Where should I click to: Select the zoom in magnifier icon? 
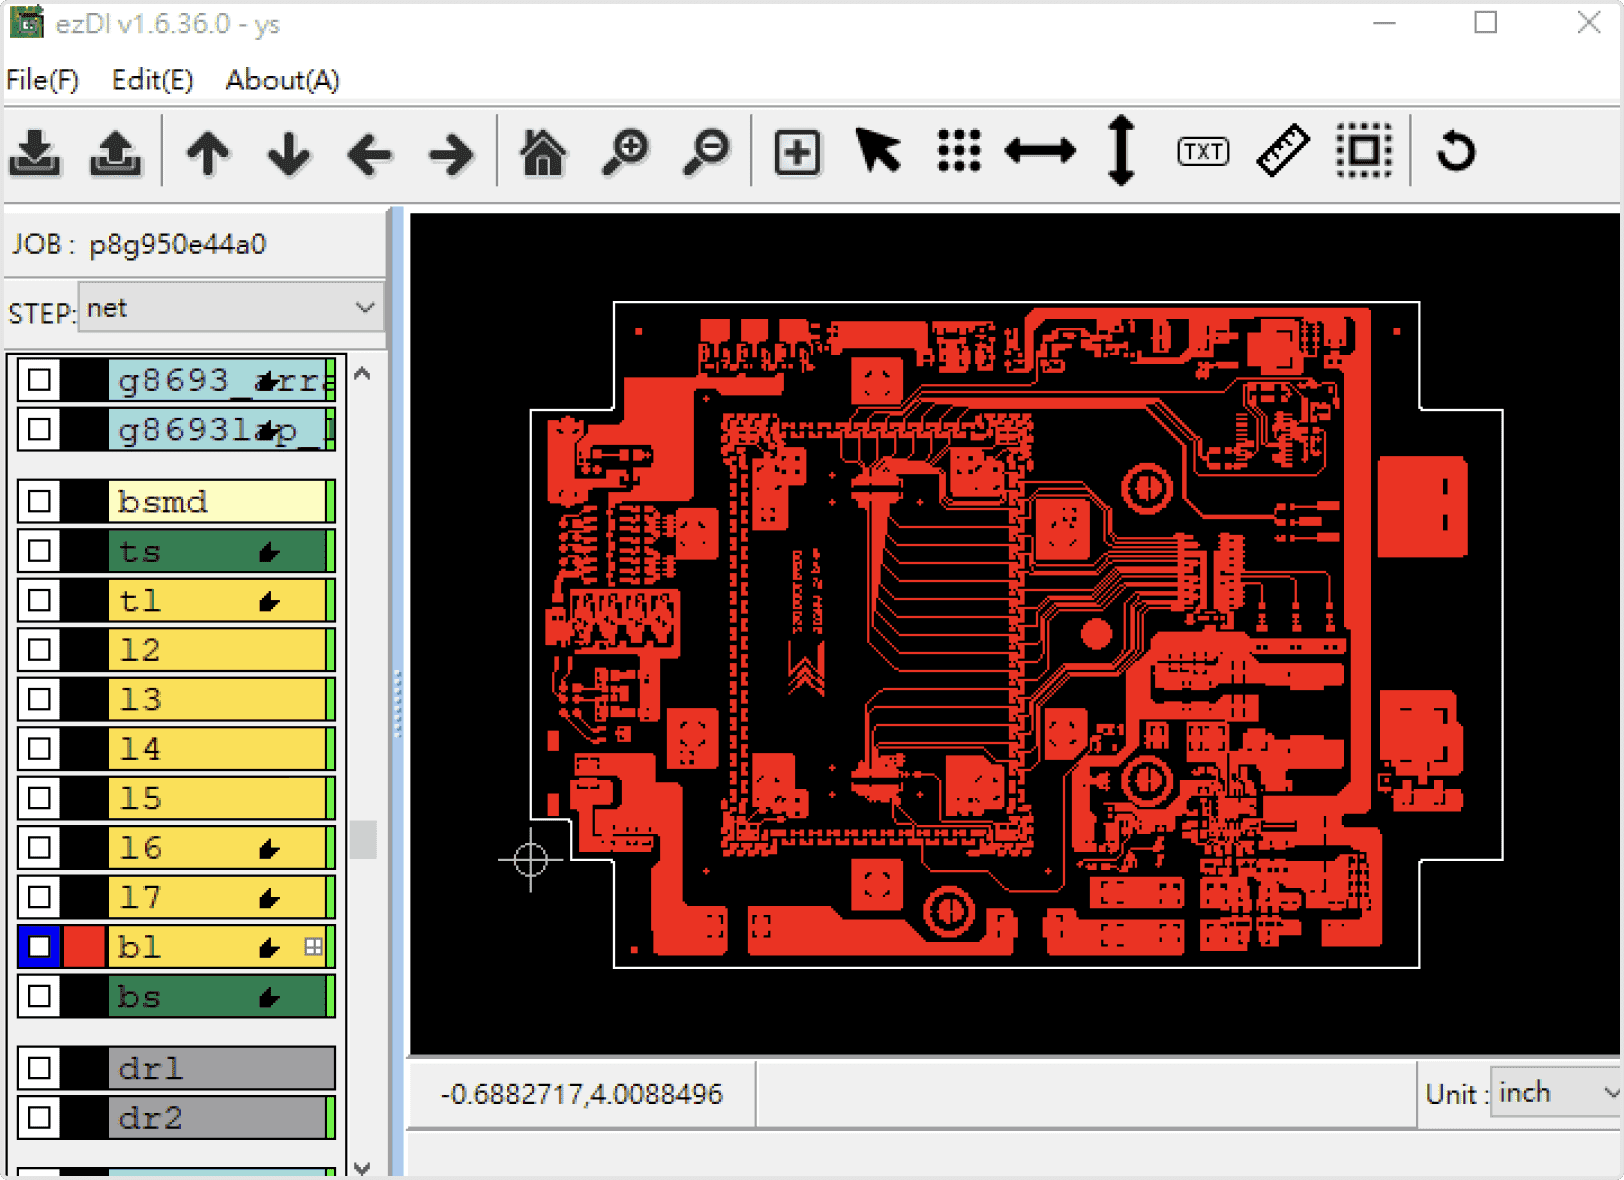pos(626,152)
